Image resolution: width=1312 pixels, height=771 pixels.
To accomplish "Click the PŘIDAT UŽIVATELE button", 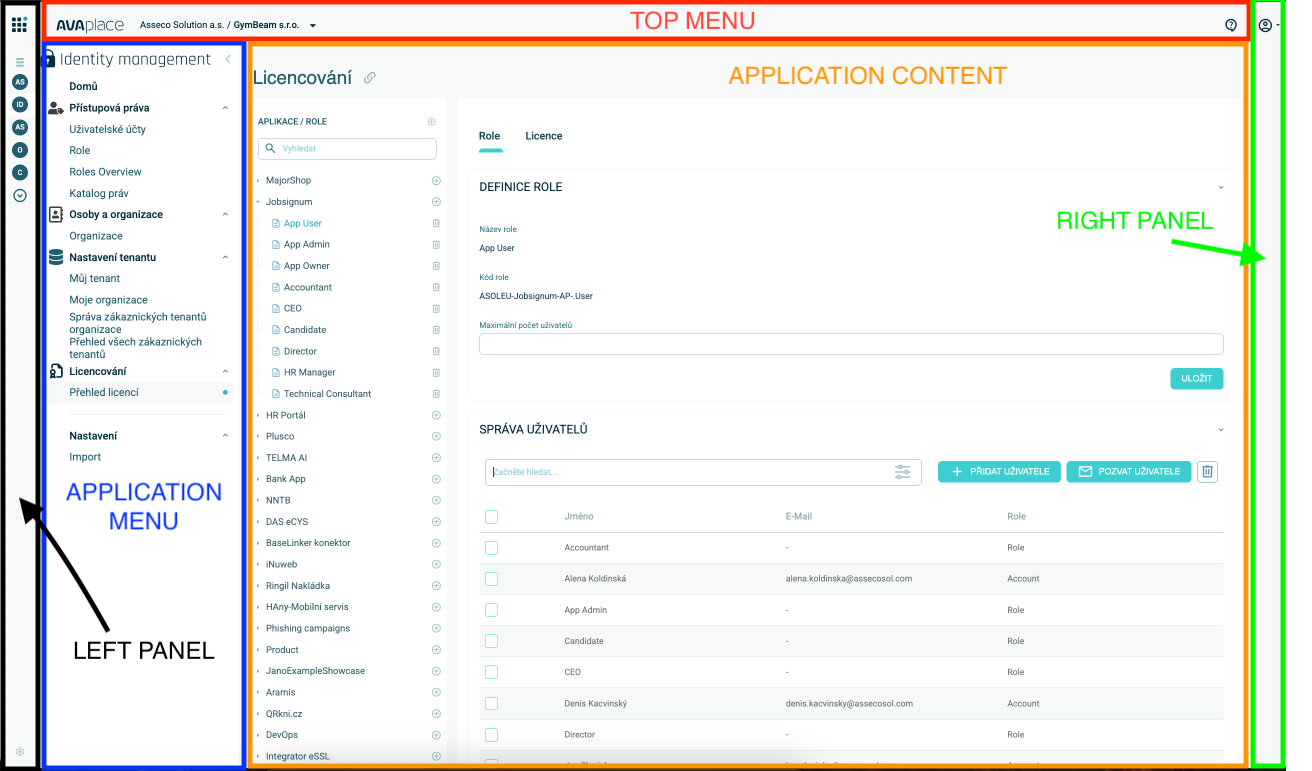I will [x=998, y=472].
